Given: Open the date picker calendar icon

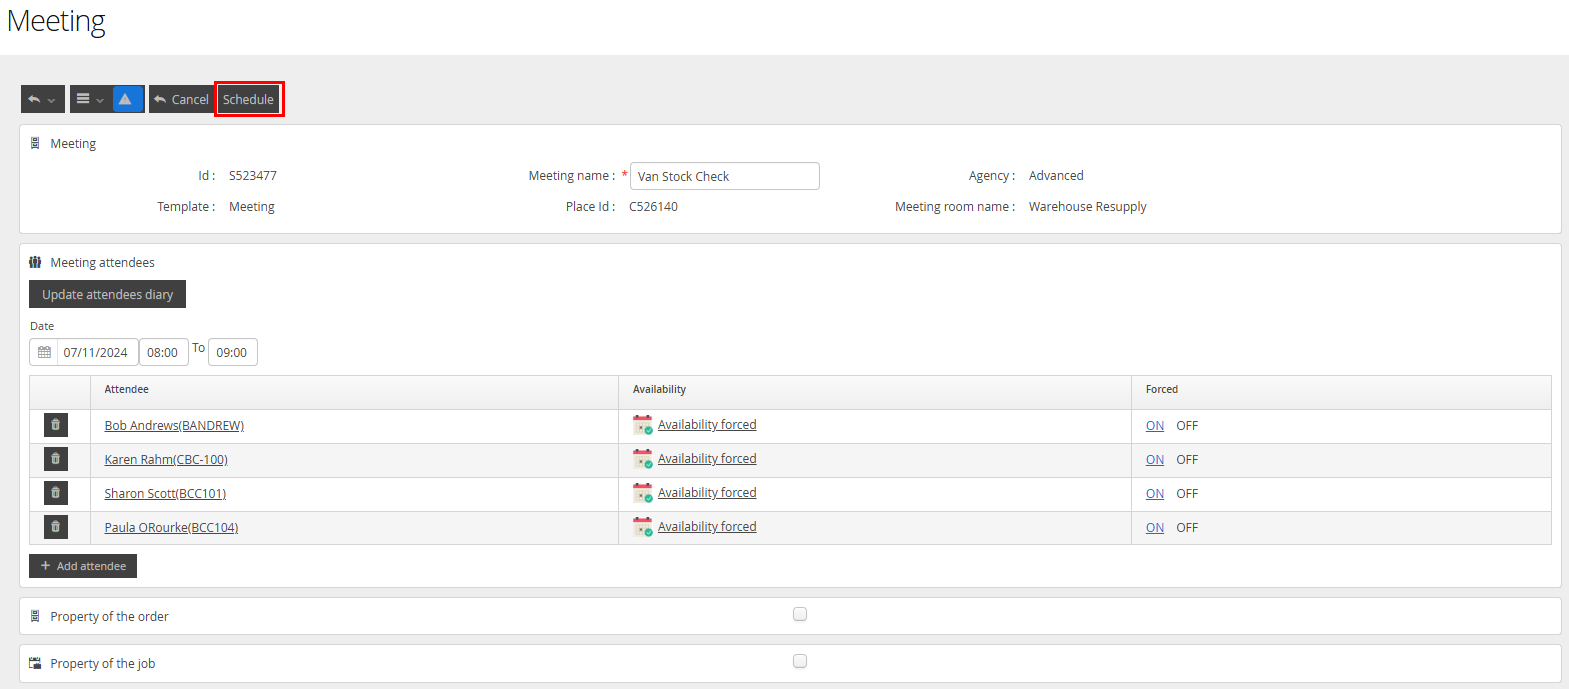Looking at the screenshot, I should click(x=44, y=352).
